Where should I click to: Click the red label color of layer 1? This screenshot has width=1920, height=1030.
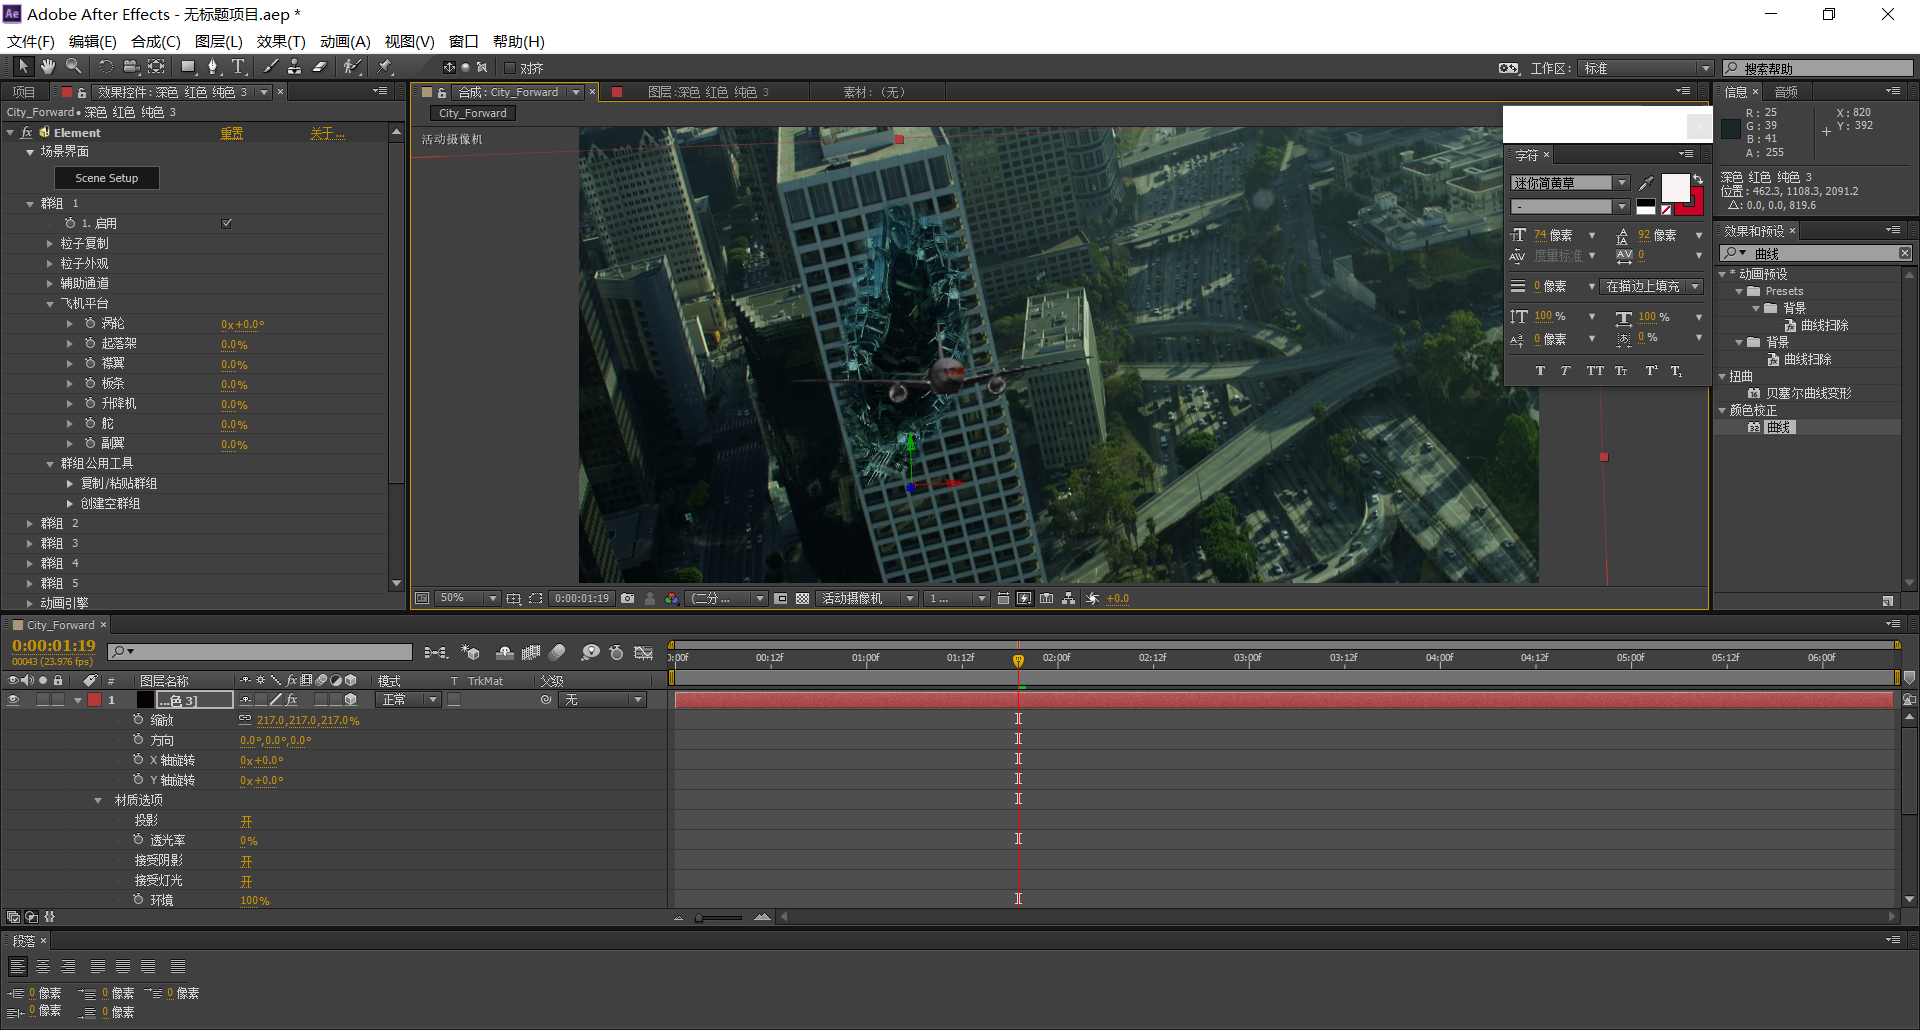(x=95, y=700)
